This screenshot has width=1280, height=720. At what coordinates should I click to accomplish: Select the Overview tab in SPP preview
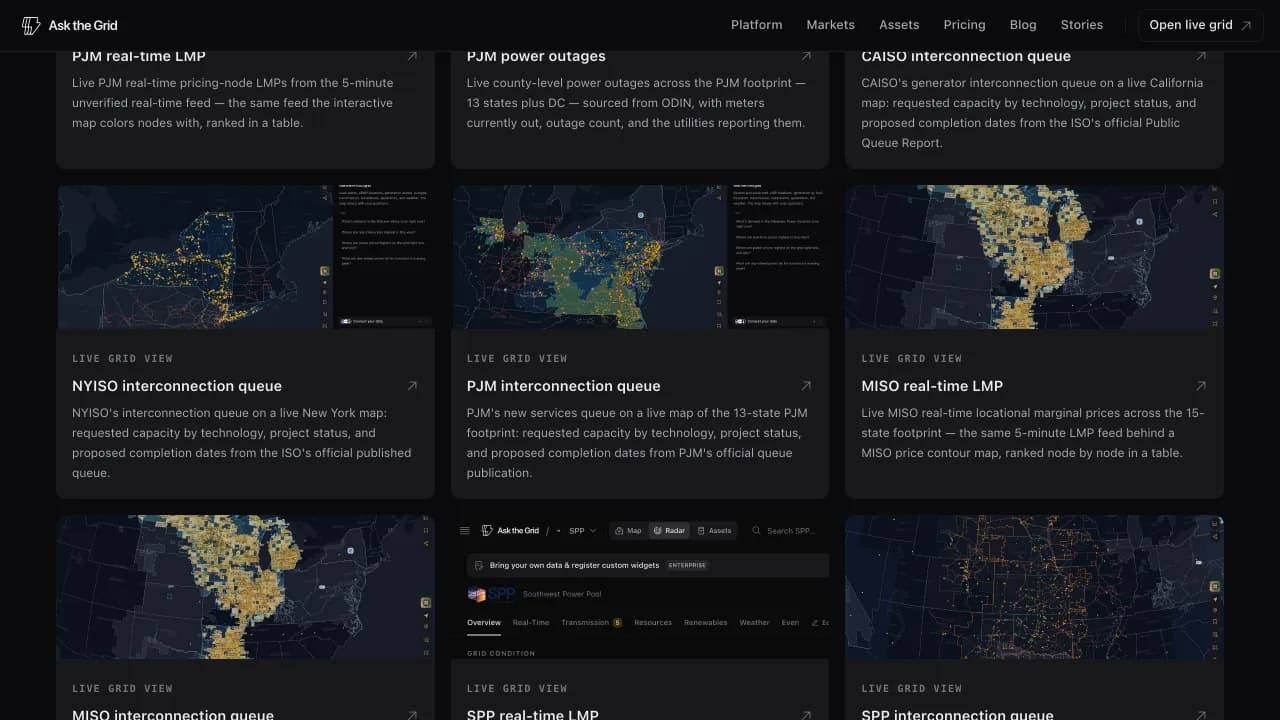484,623
